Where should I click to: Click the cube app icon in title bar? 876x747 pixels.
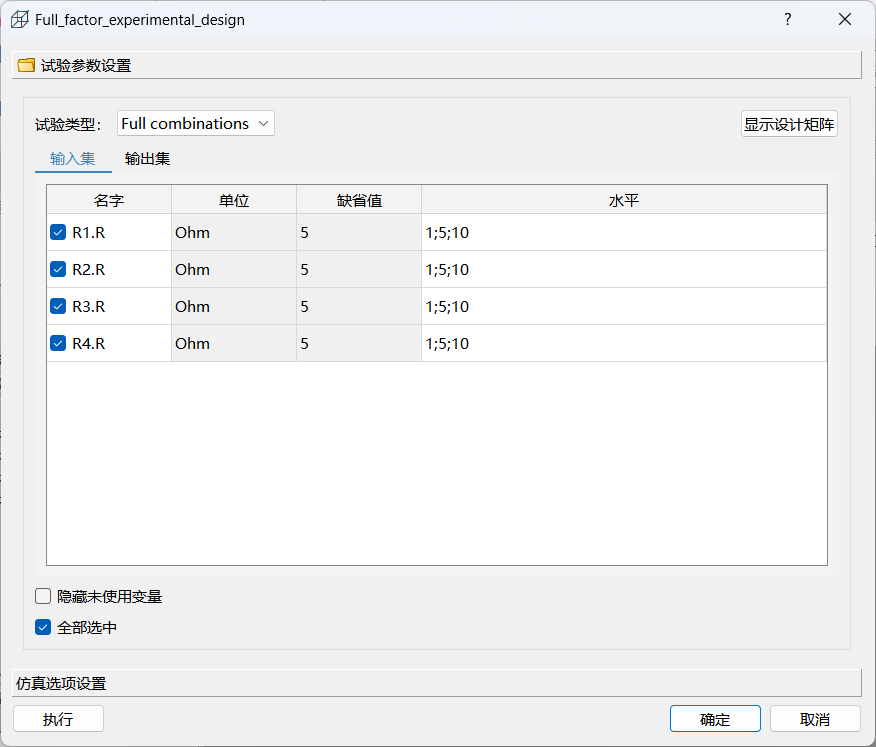[x=19, y=20]
